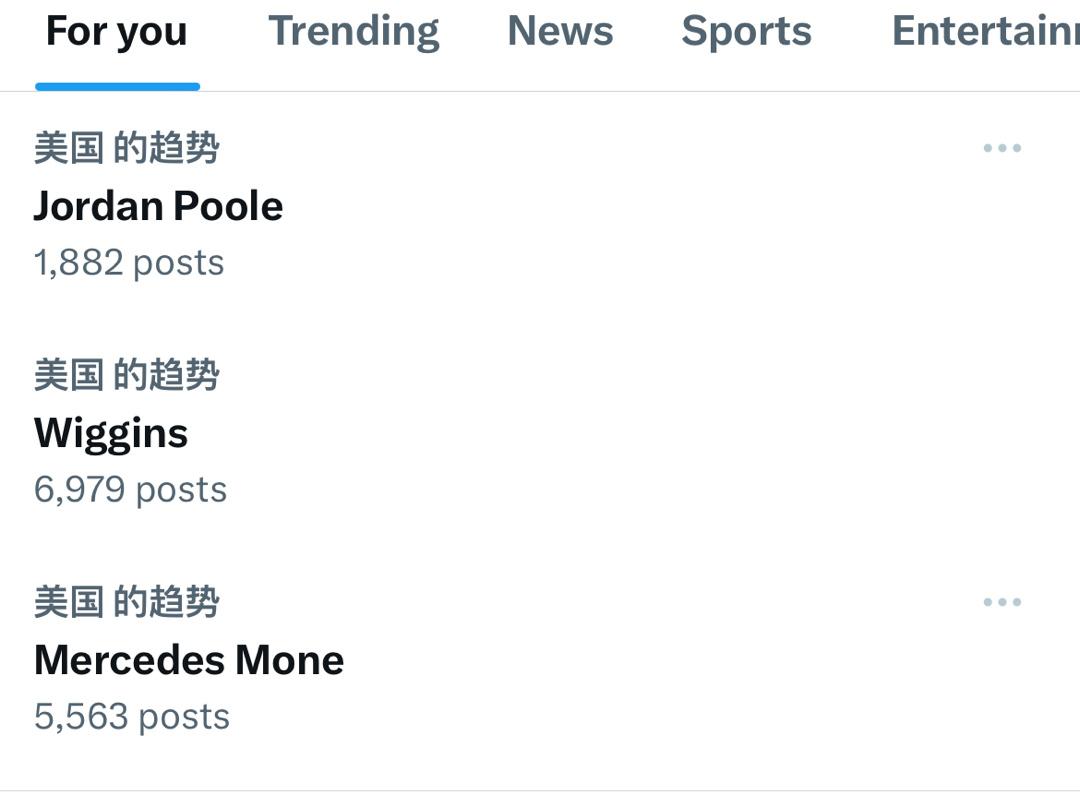Click the 5,563 posts count
The image size is (1080, 804).
pyautogui.click(x=132, y=717)
